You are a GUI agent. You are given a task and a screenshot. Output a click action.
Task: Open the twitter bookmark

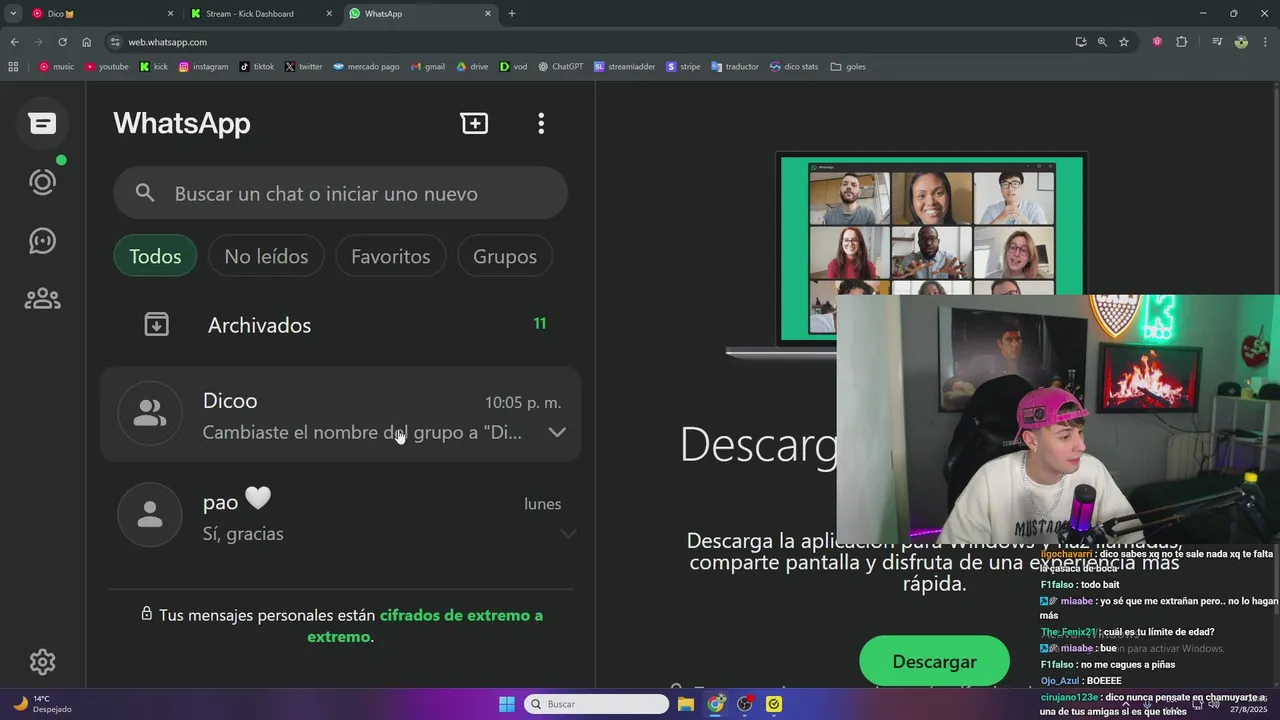(x=303, y=67)
